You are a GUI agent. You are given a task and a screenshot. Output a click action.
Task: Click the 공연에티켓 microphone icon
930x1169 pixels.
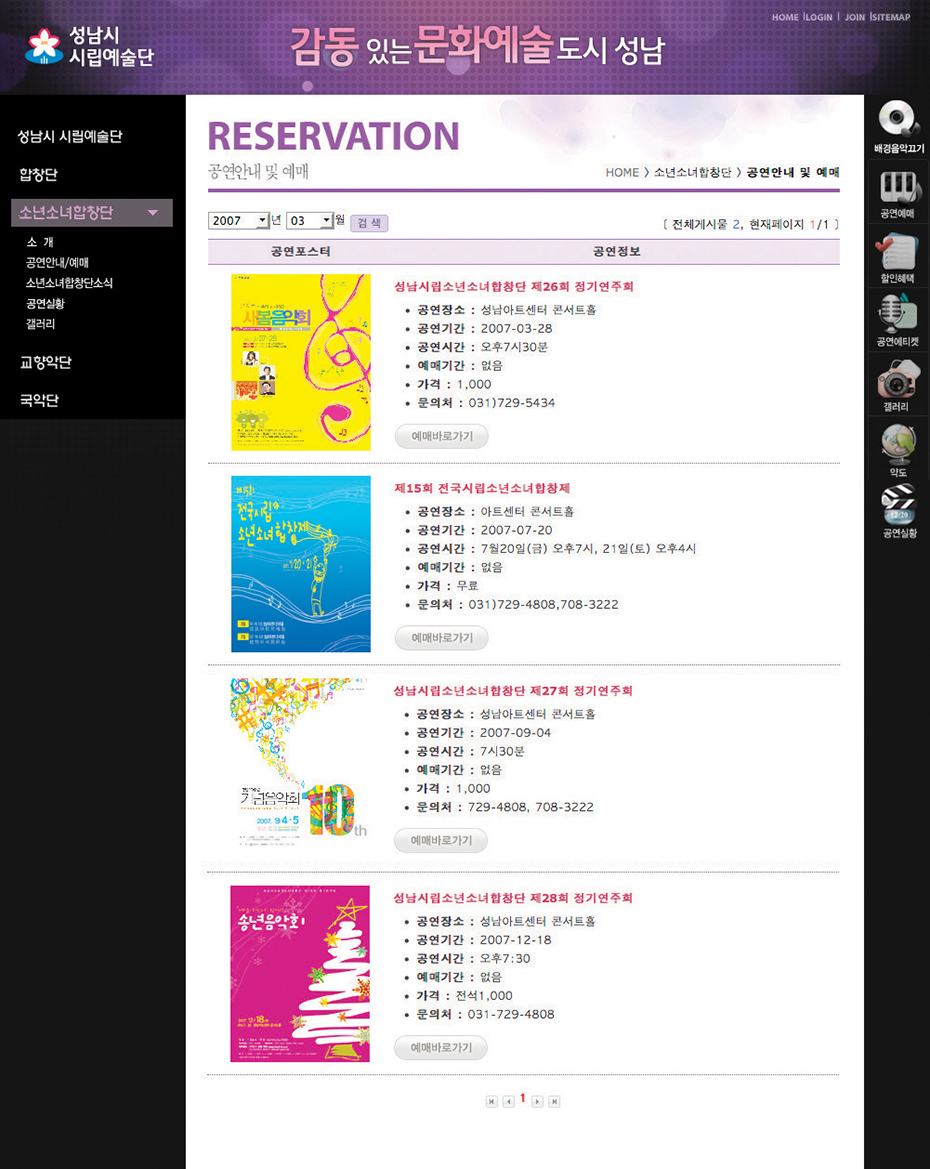coord(898,315)
